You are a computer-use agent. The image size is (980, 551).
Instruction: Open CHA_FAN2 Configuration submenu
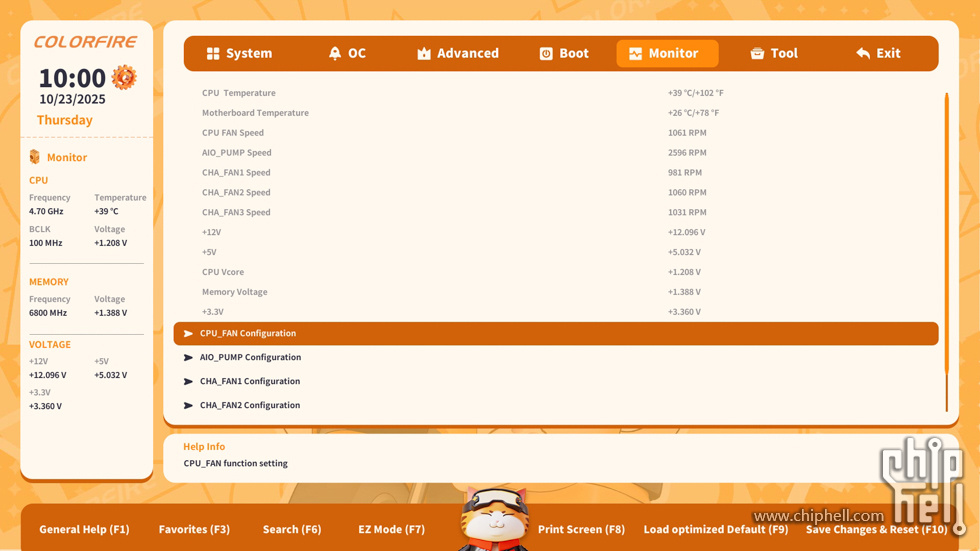249,405
